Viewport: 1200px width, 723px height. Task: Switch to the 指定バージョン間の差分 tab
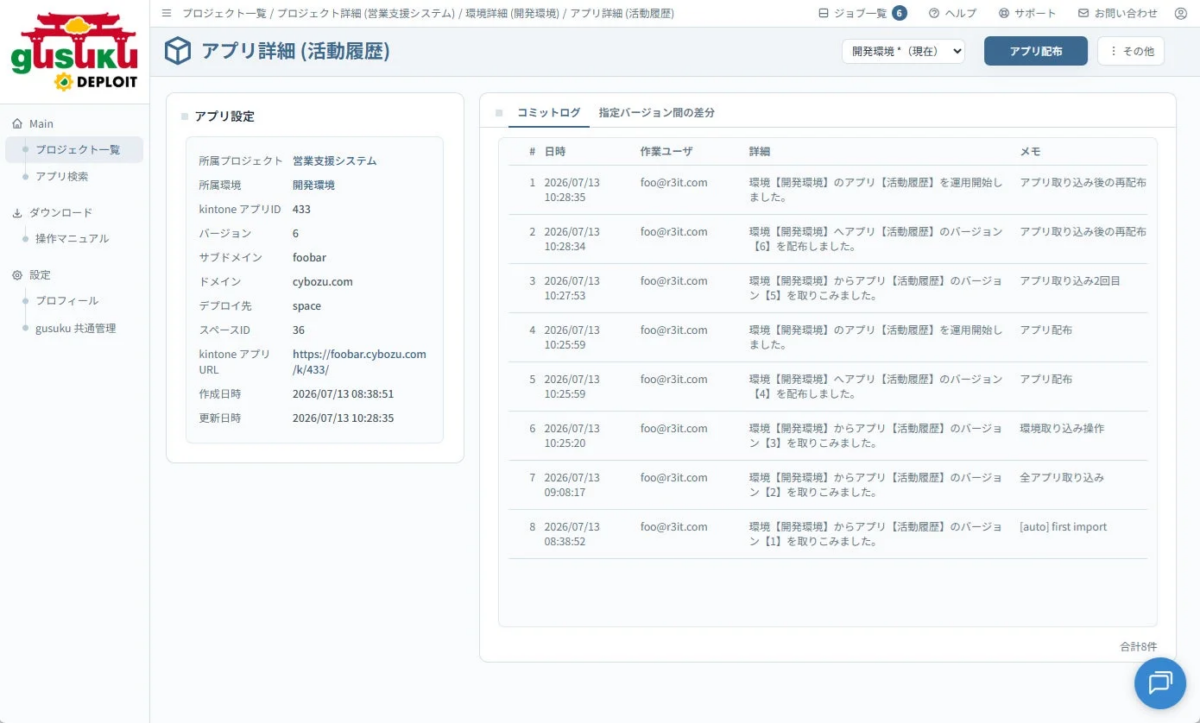[x=656, y=113]
